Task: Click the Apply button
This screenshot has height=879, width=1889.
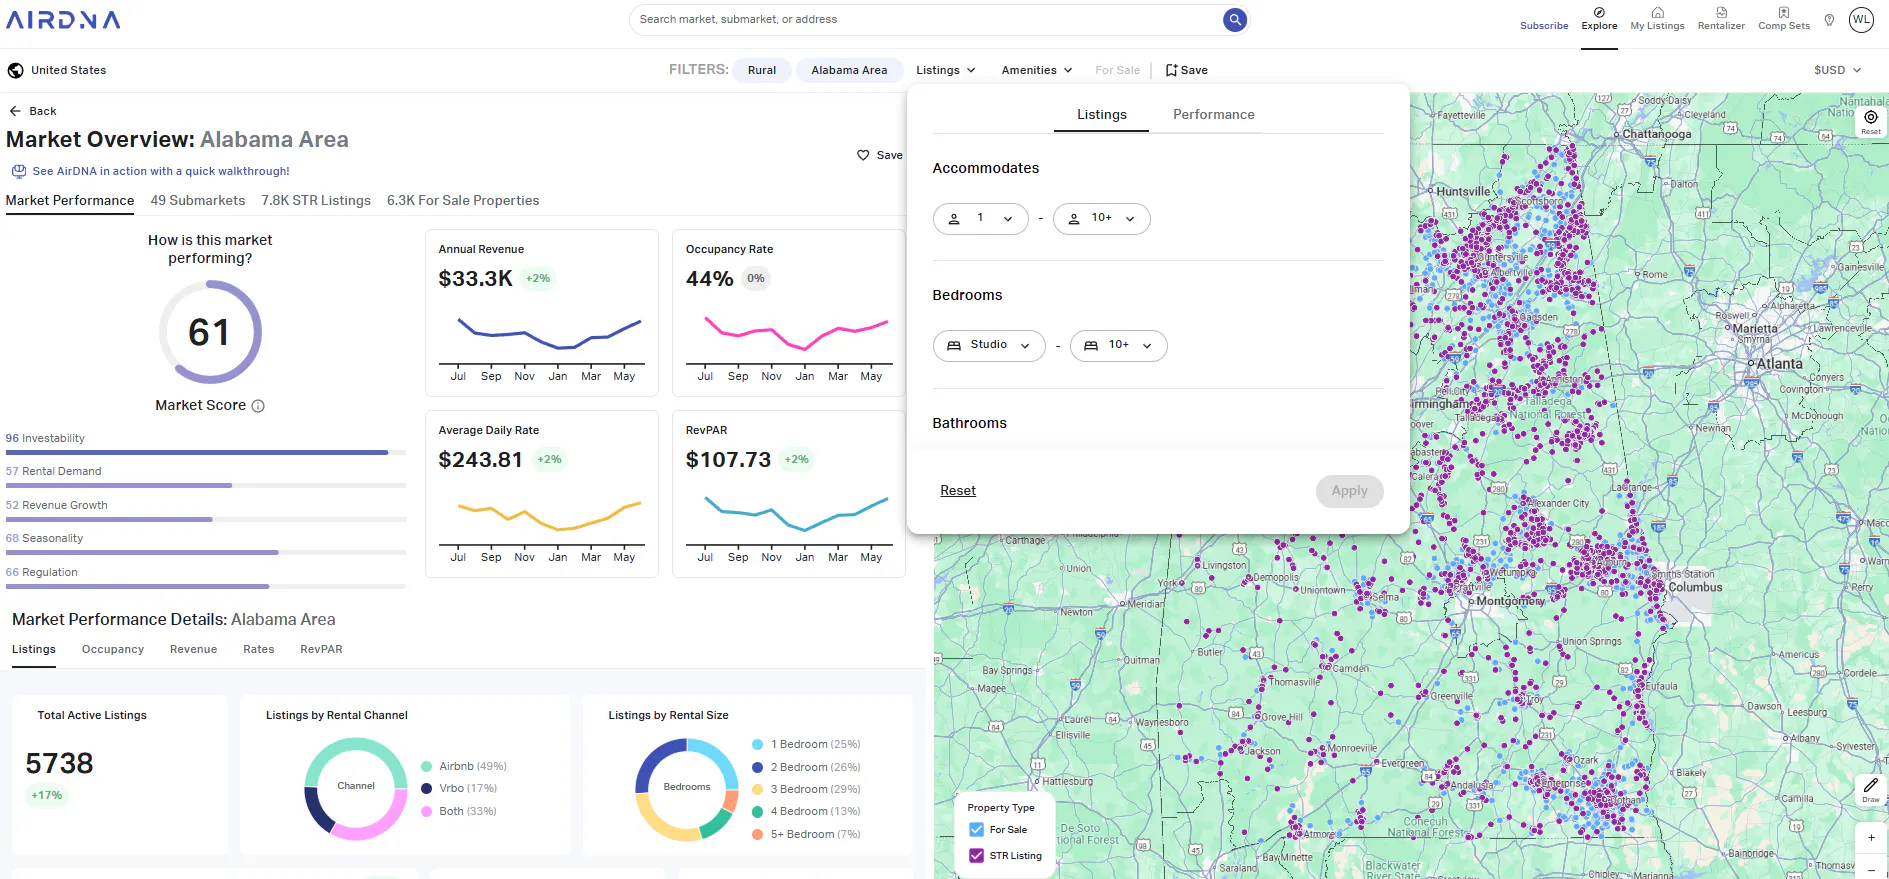Action: pos(1349,491)
